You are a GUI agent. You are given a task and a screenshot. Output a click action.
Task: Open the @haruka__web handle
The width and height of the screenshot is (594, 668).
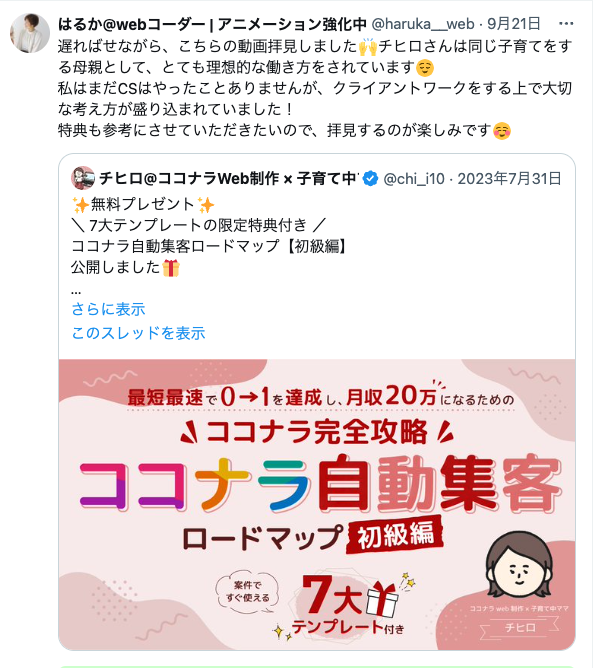coord(423,24)
